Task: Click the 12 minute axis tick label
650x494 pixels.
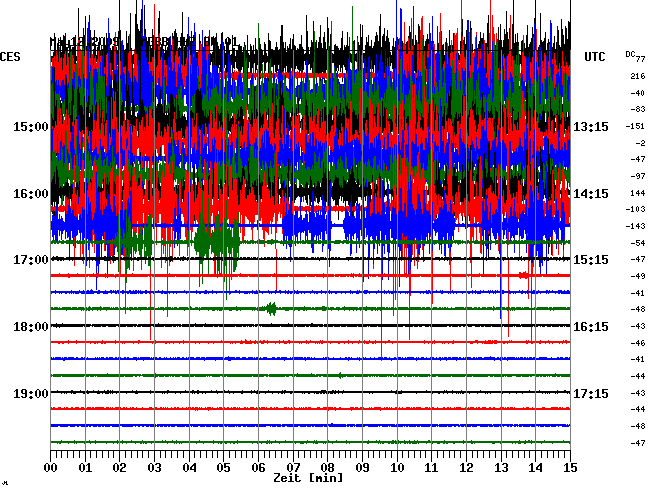Action: coord(466,468)
